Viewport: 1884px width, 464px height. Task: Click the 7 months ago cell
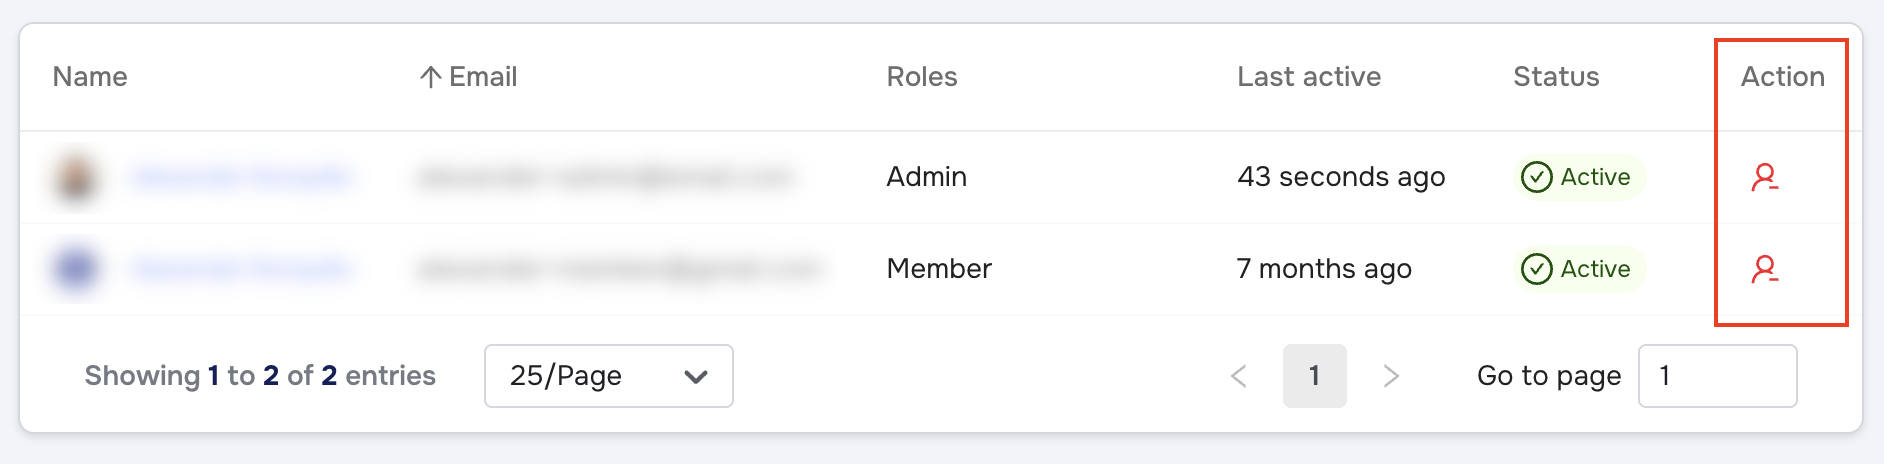pos(1324,269)
